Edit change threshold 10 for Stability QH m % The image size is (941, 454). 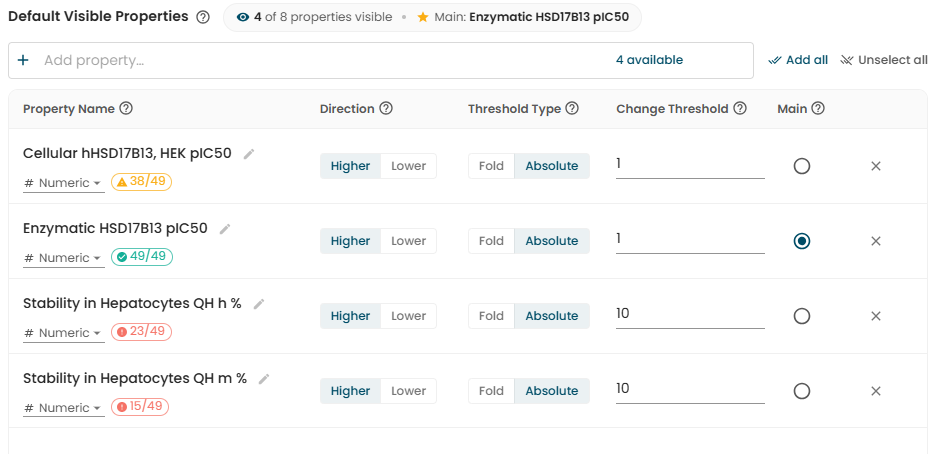[x=690, y=390]
